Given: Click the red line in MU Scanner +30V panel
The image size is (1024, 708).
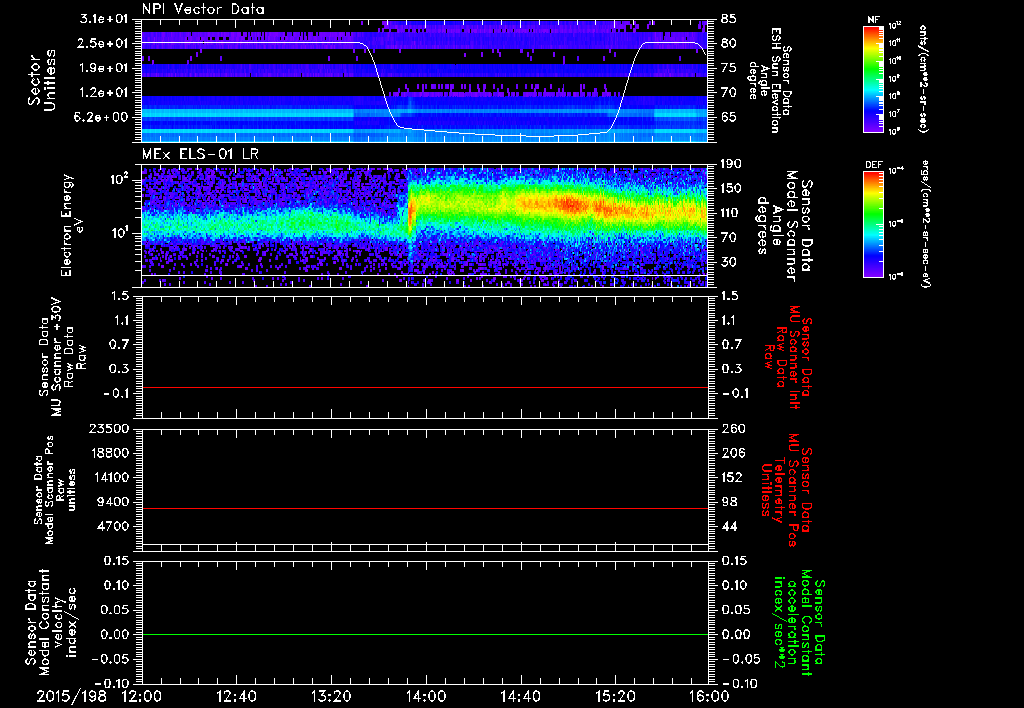Looking at the screenshot, I should 425,387.
